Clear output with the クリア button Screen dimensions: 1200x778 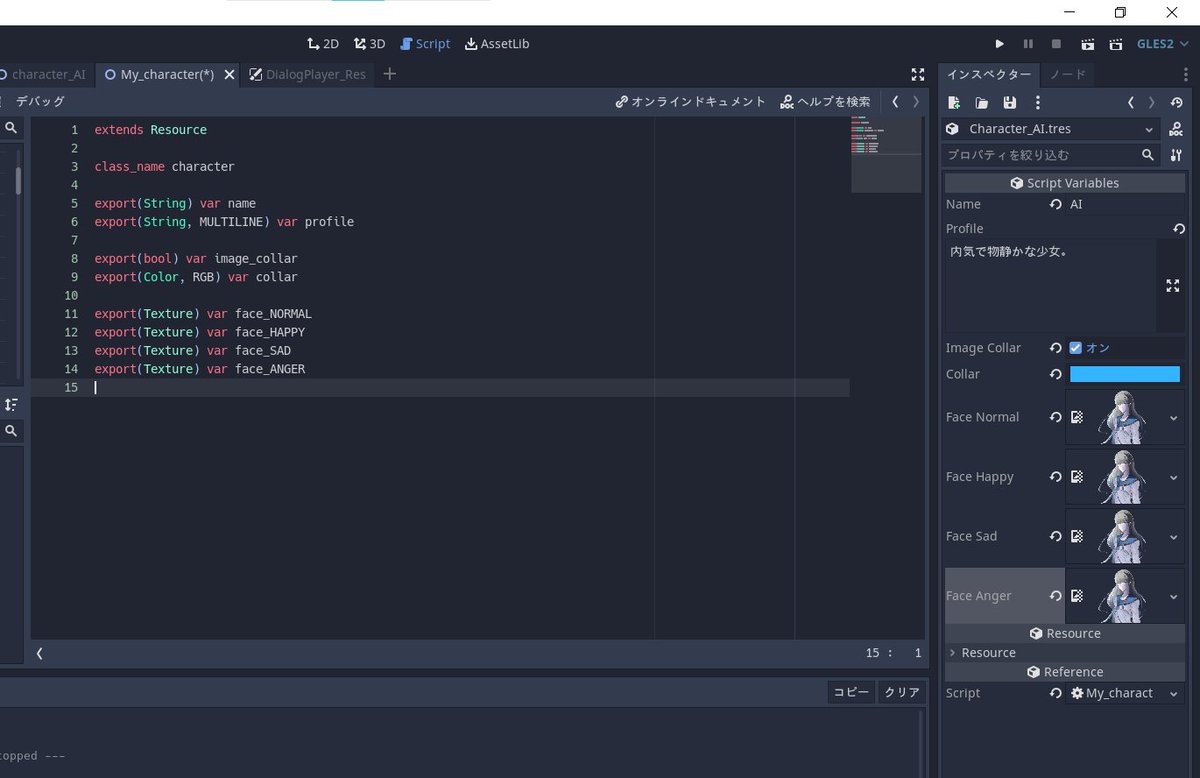[x=902, y=692]
